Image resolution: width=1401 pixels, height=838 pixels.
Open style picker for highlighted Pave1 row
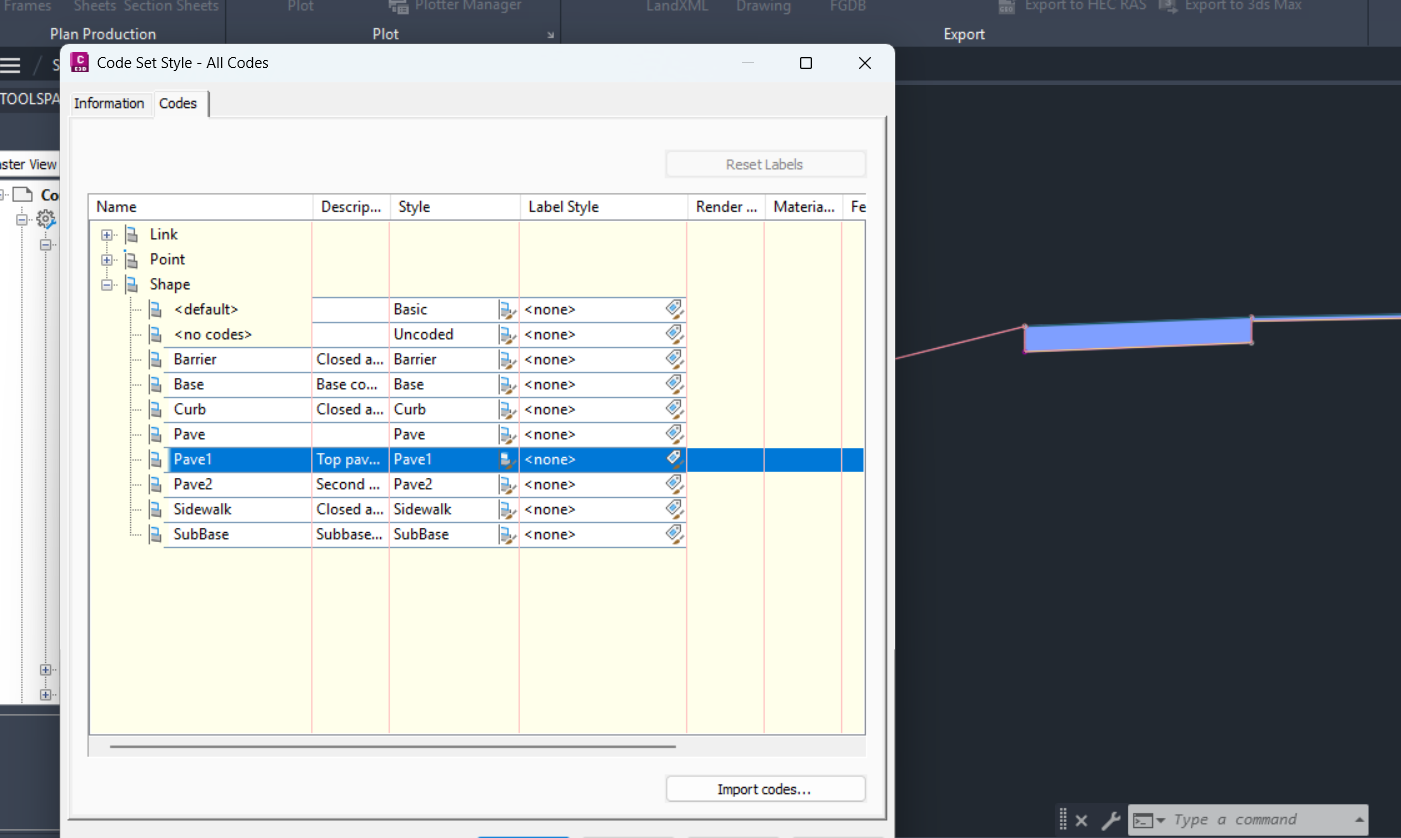click(x=507, y=459)
